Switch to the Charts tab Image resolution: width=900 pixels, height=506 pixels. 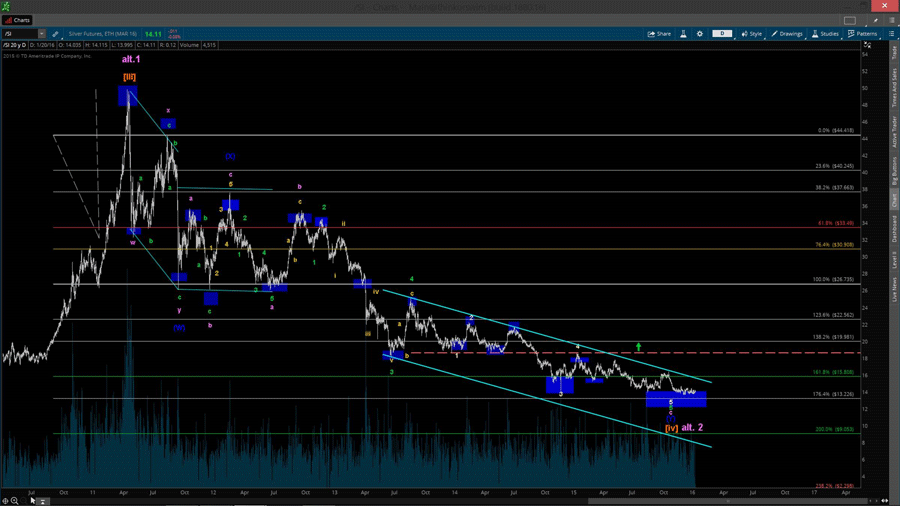coord(17,19)
